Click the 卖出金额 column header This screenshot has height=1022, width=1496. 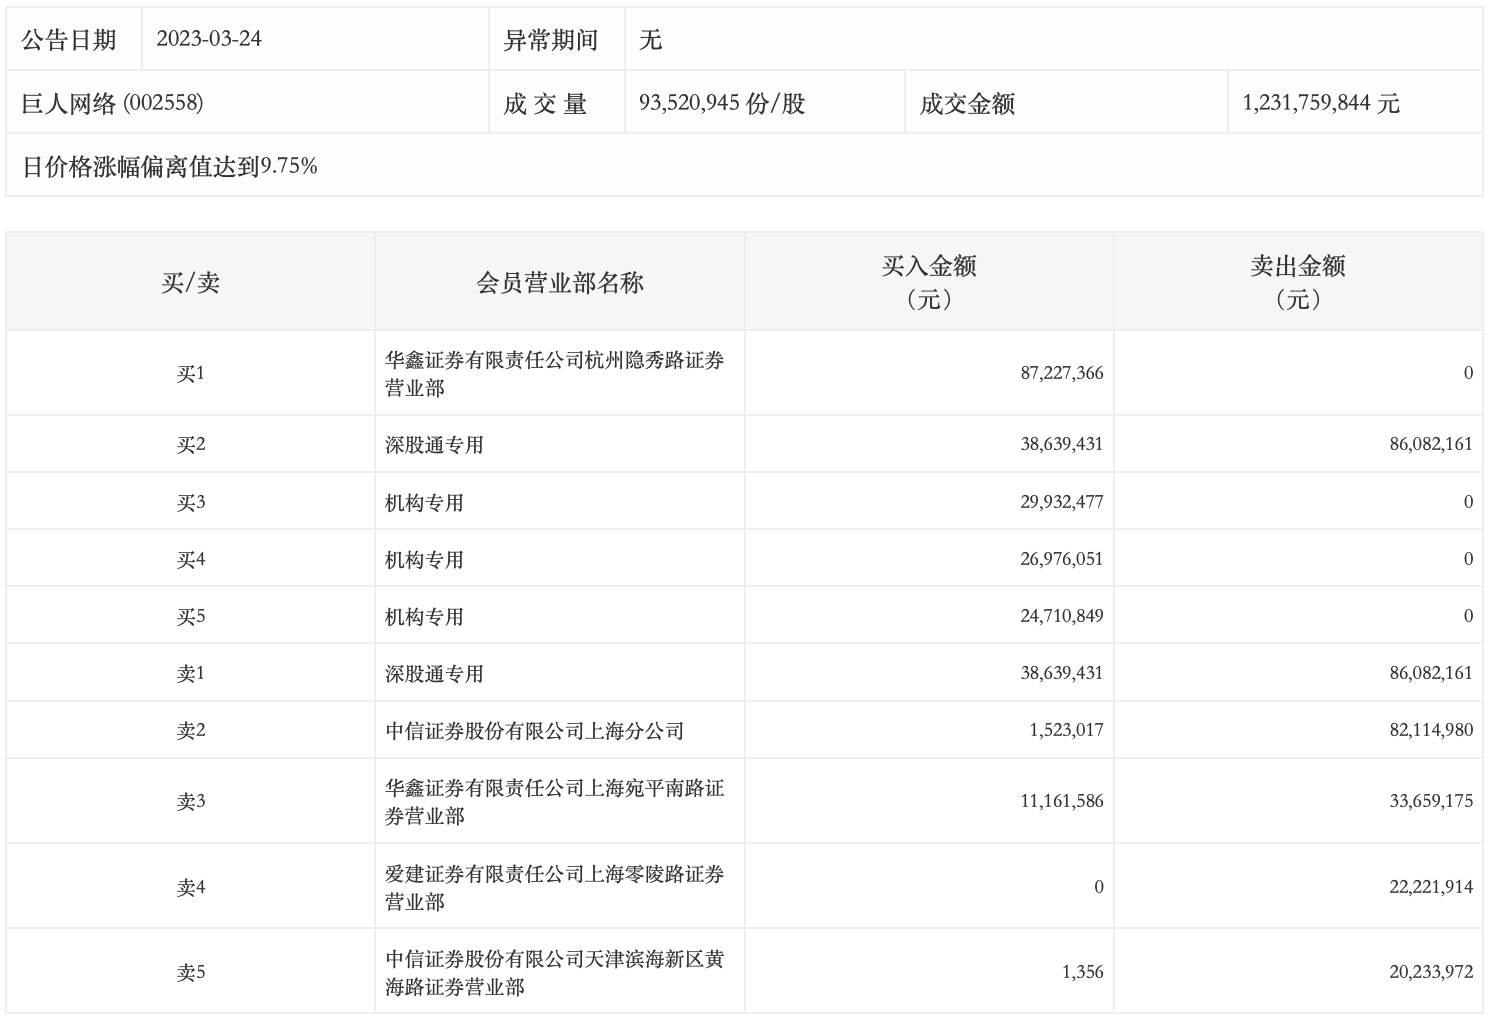(1297, 282)
